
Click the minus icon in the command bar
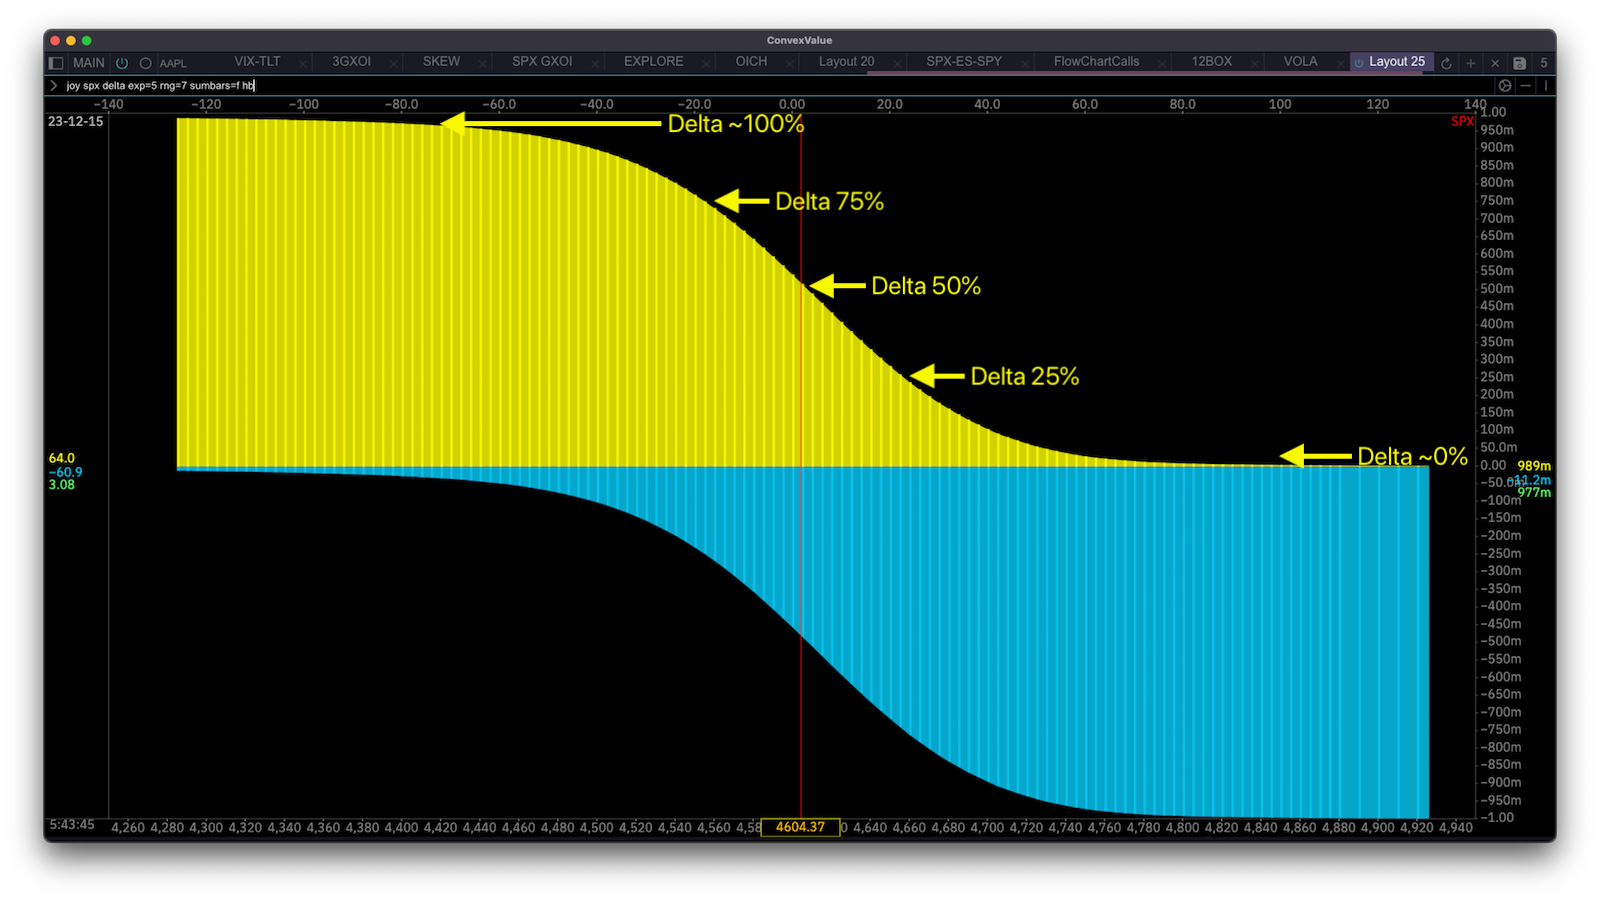1526,86
